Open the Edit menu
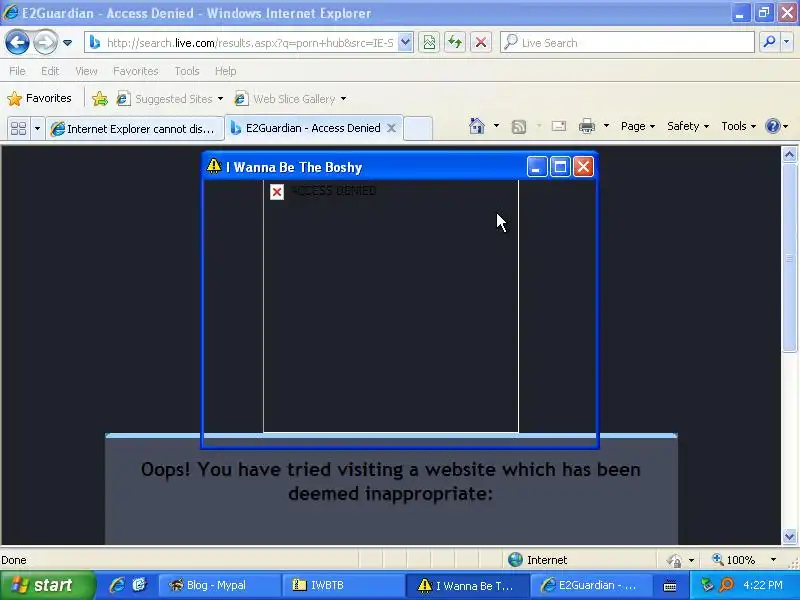This screenshot has width=800, height=600. tap(50, 71)
